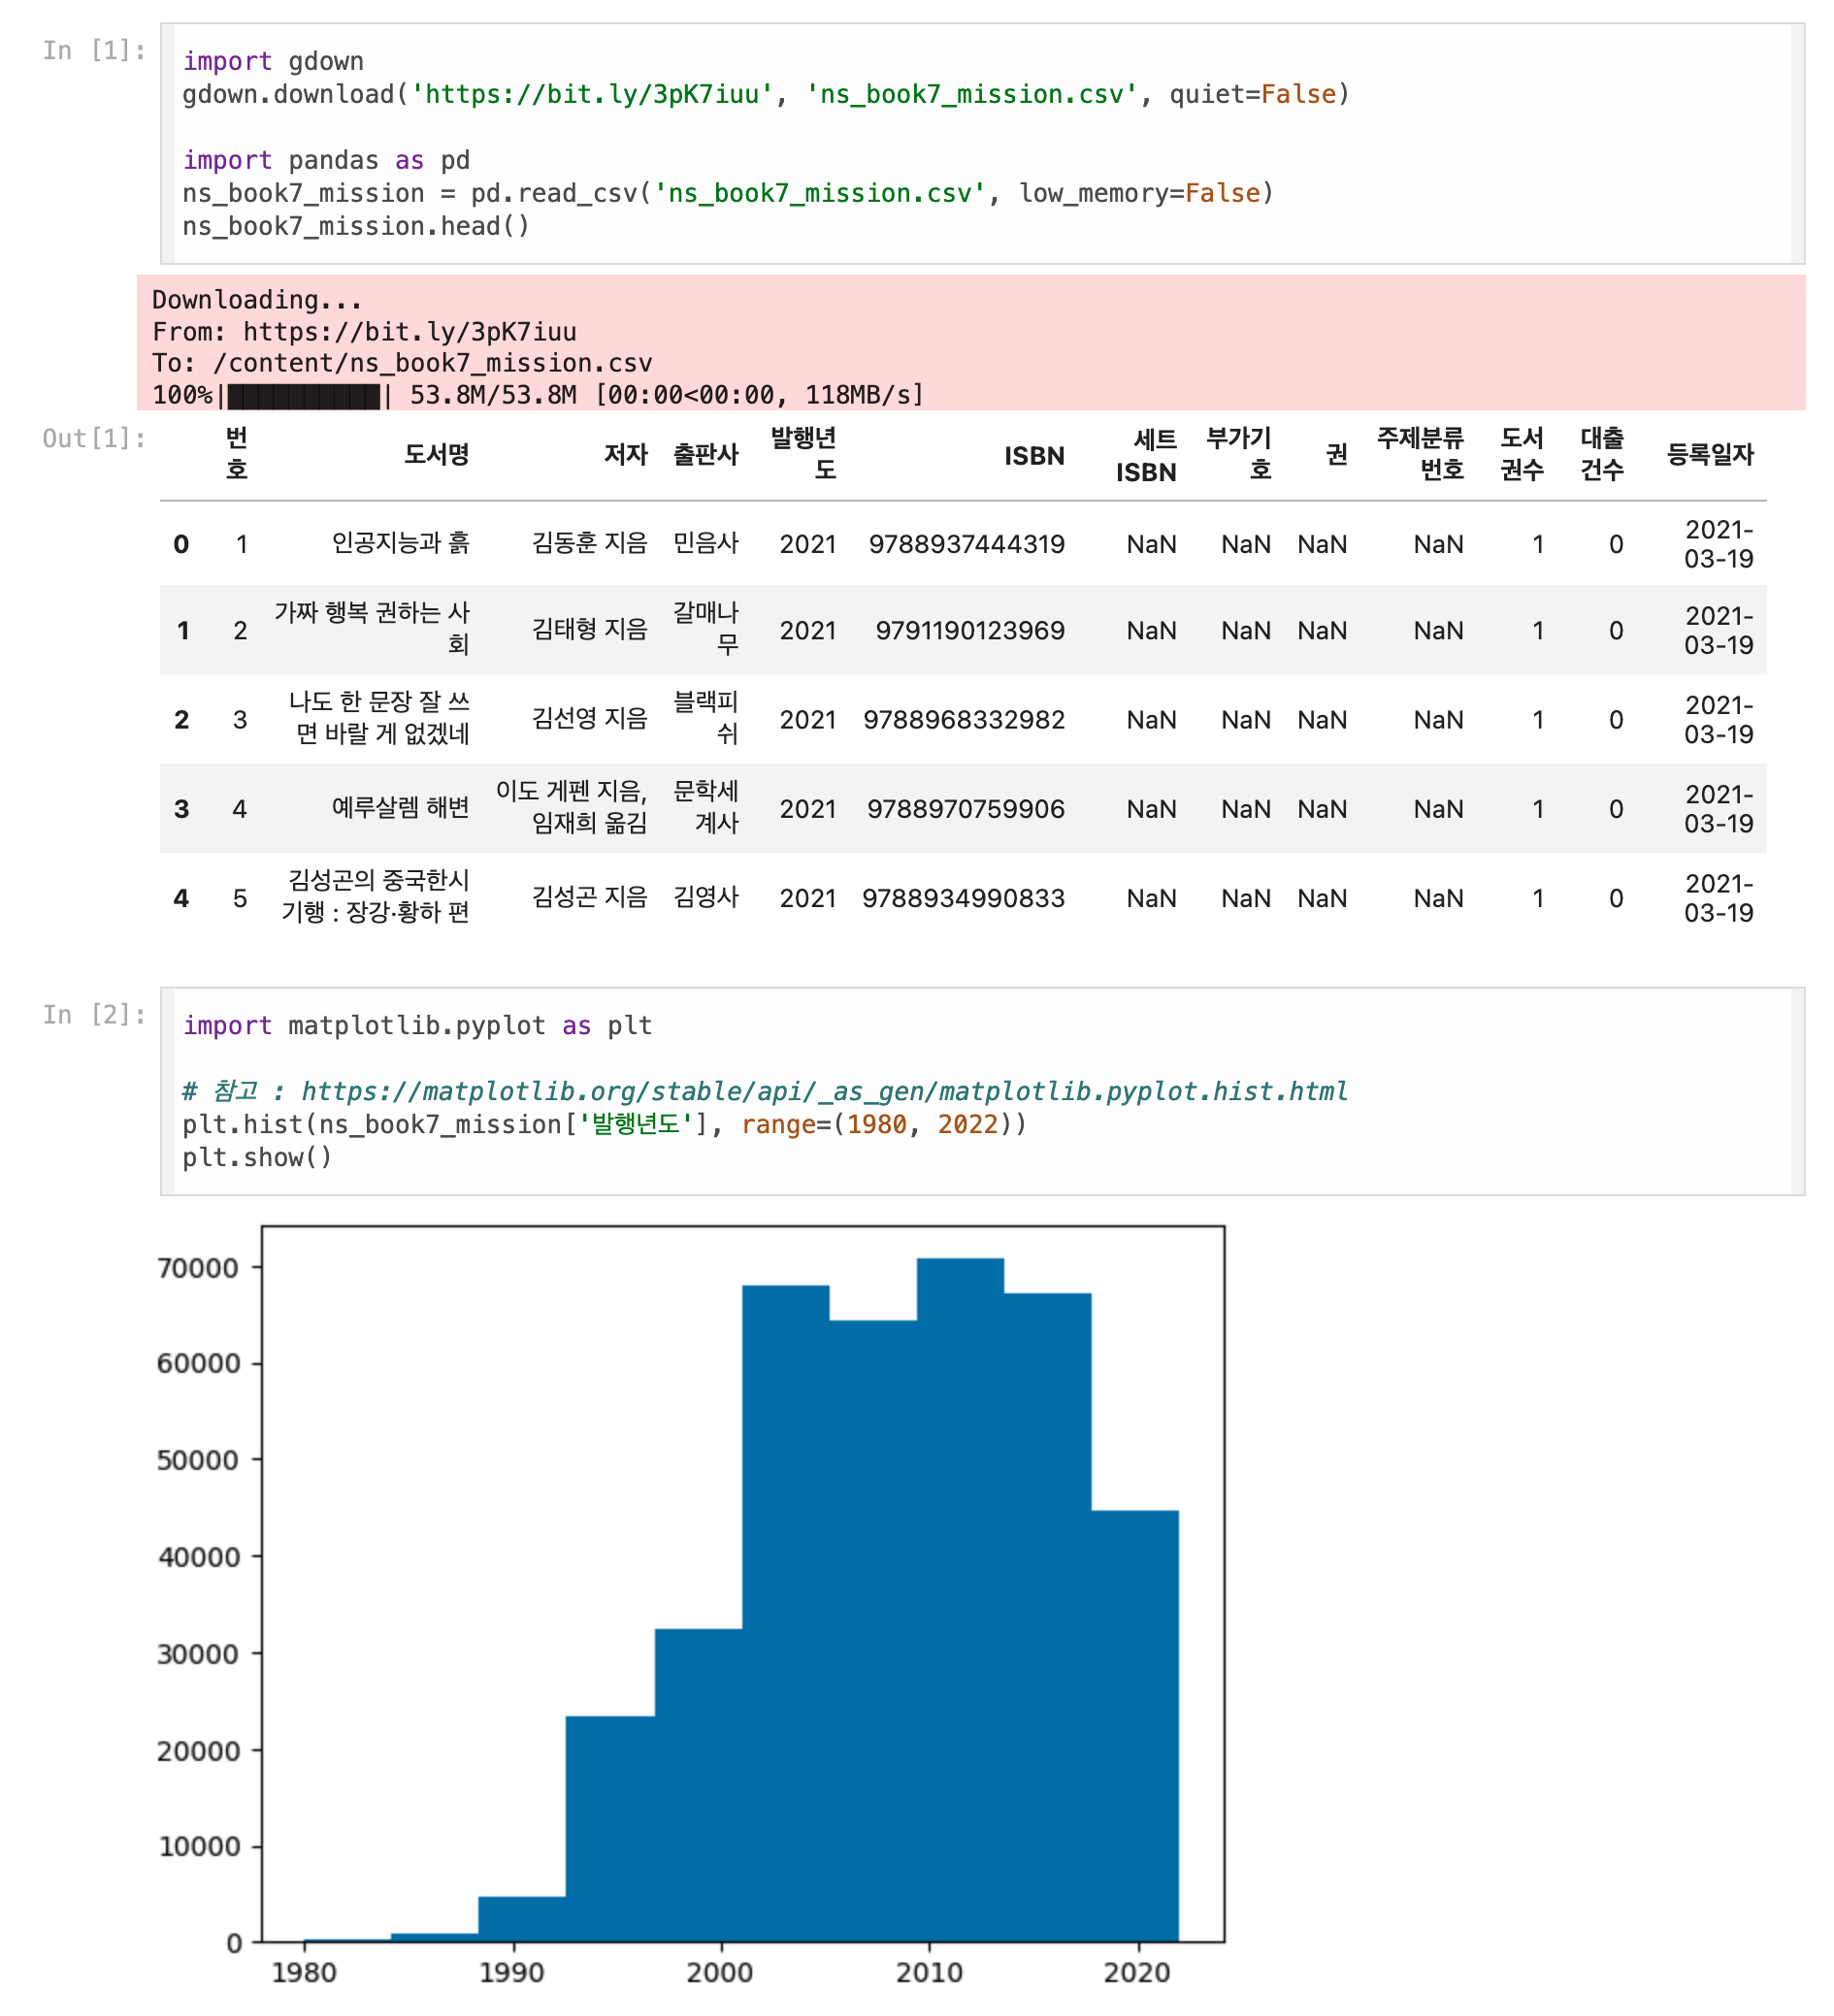Click the '번호' column header
Viewport: 1834px width, 2016px height.
(x=237, y=453)
